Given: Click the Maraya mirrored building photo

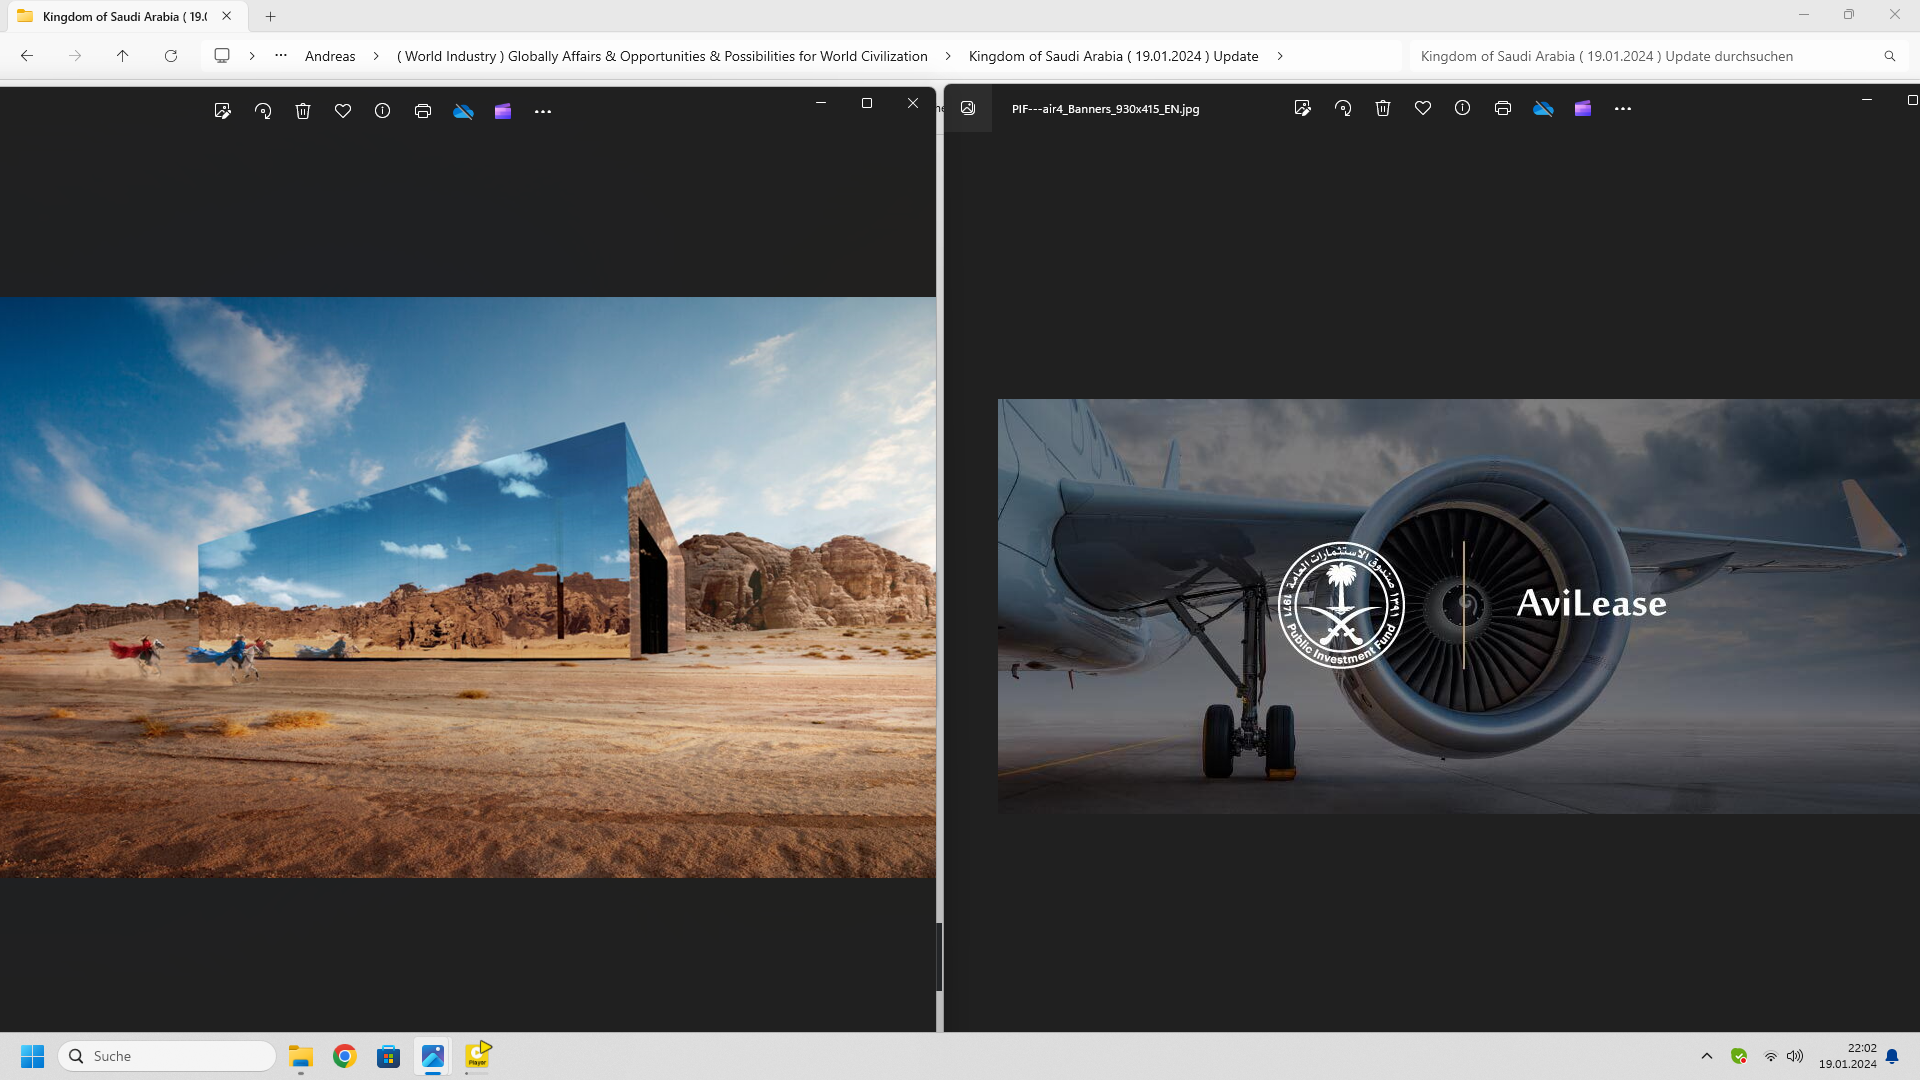Looking at the screenshot, I should coord(468,587).
